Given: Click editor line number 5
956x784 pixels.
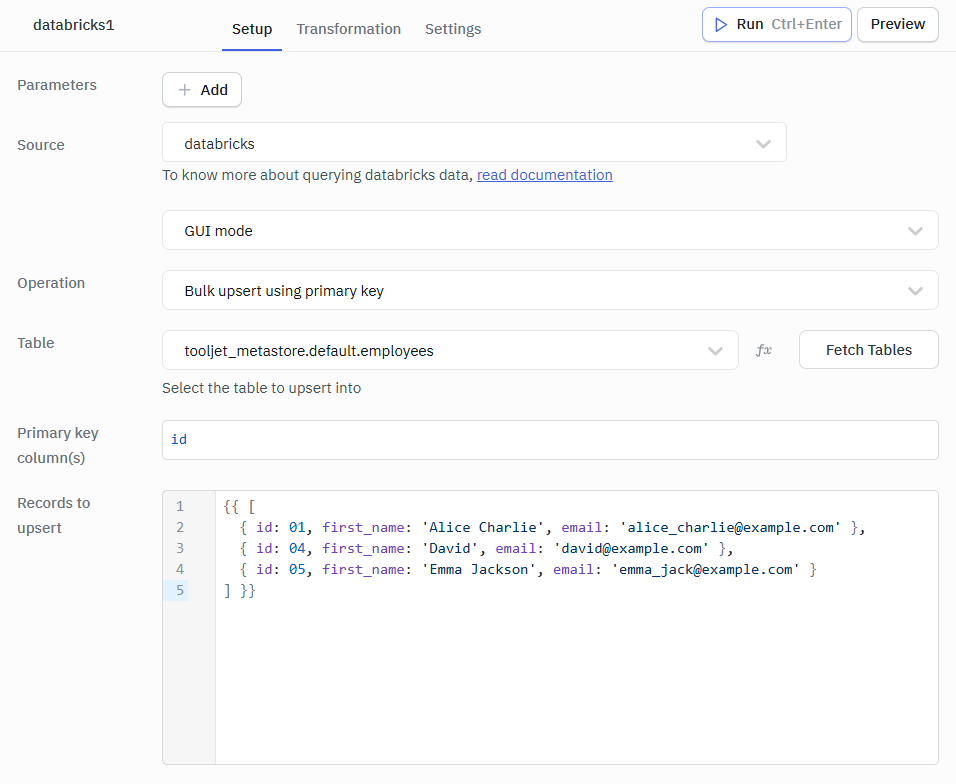Looking at the screenshot, I should 180,590.
